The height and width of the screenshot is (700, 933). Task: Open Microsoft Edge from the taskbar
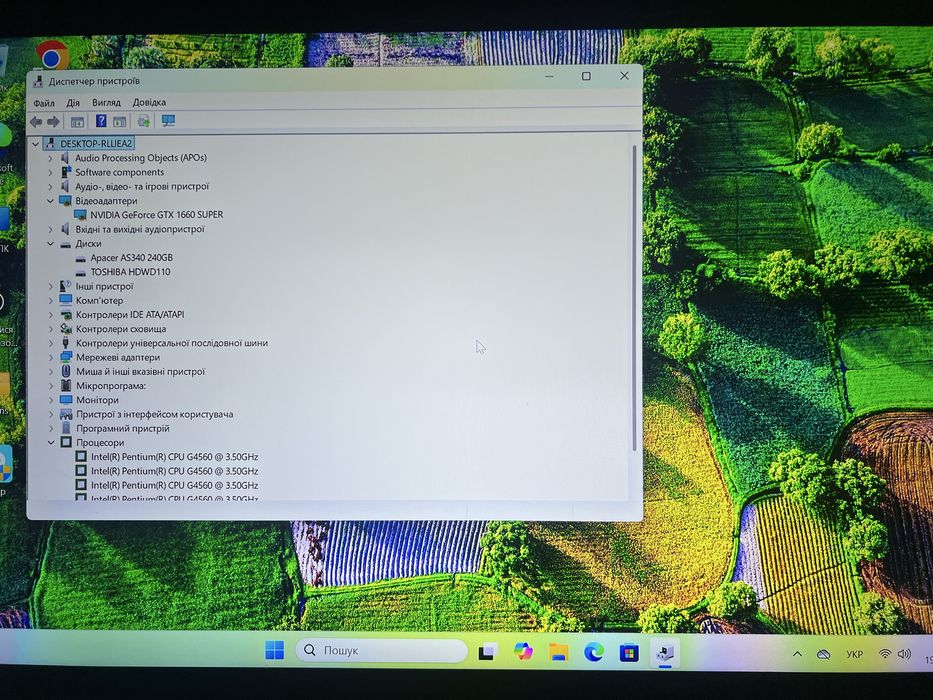coord(594,652)
